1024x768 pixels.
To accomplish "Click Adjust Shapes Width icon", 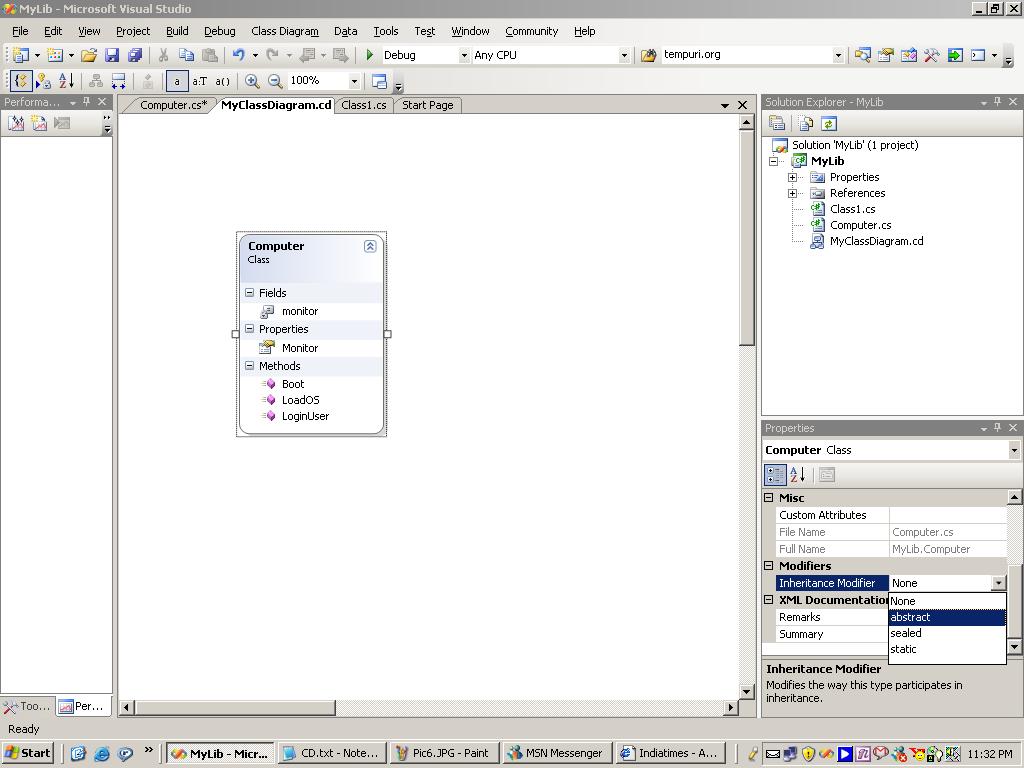I will 119,81.
